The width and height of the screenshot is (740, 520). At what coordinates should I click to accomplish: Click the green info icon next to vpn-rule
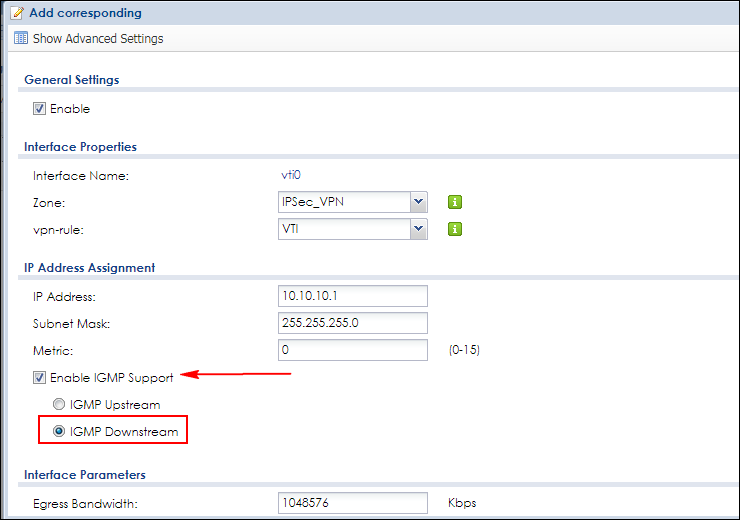[x=455, y=229]
